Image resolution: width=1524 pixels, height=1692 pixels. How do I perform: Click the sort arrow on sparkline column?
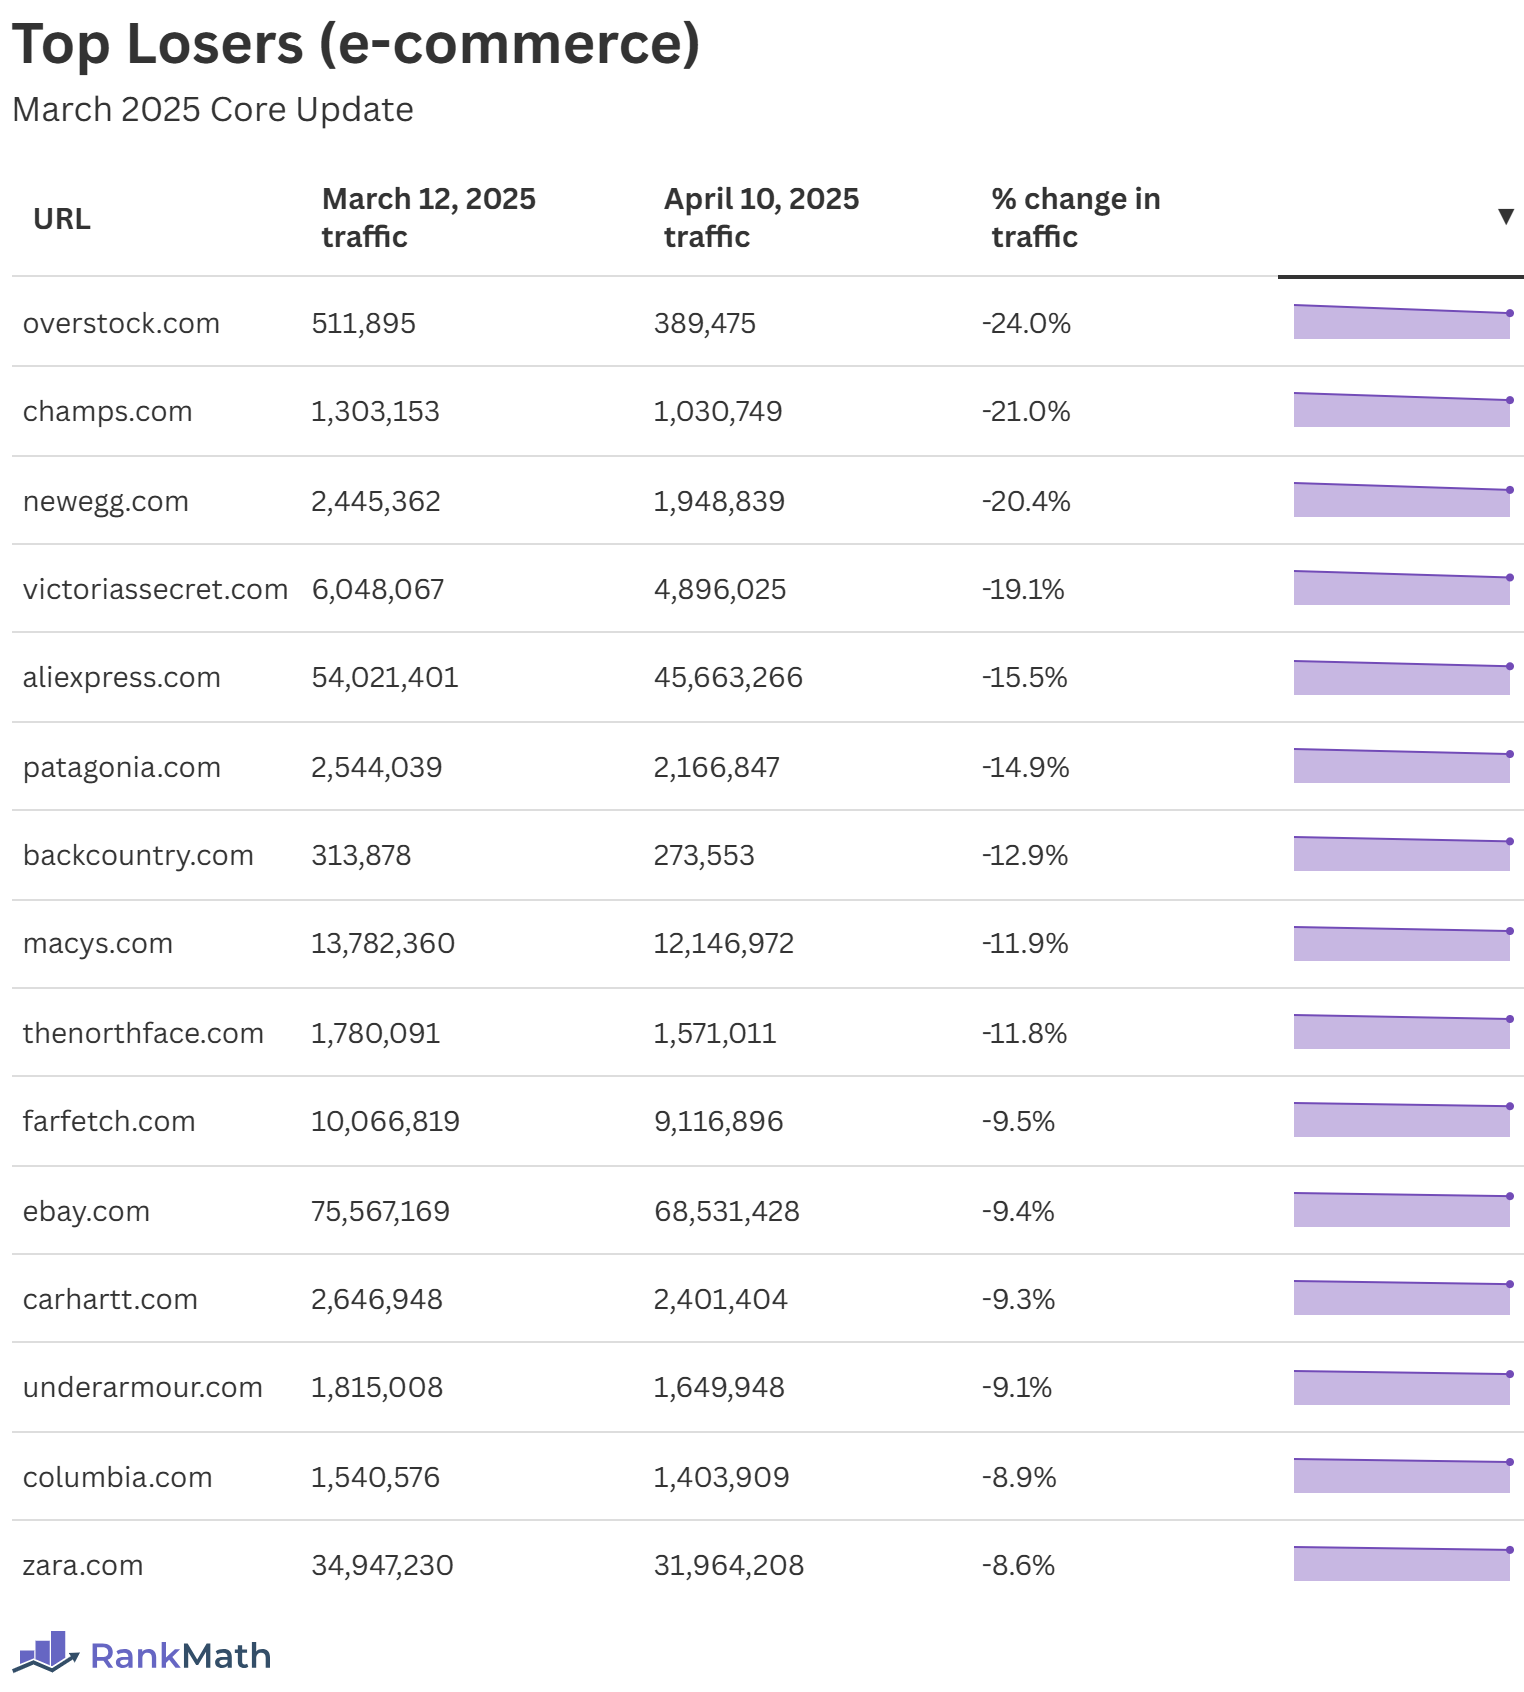(1505, 217)
